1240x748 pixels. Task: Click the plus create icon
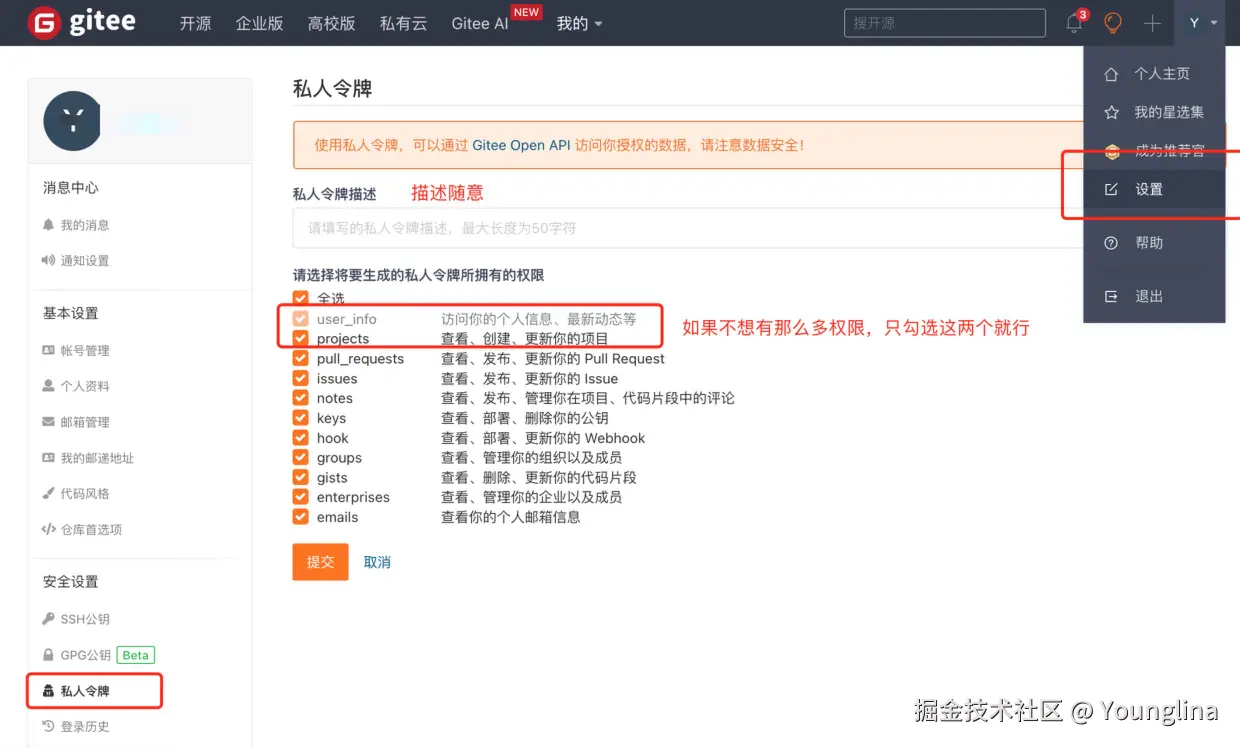point(1152,23)
